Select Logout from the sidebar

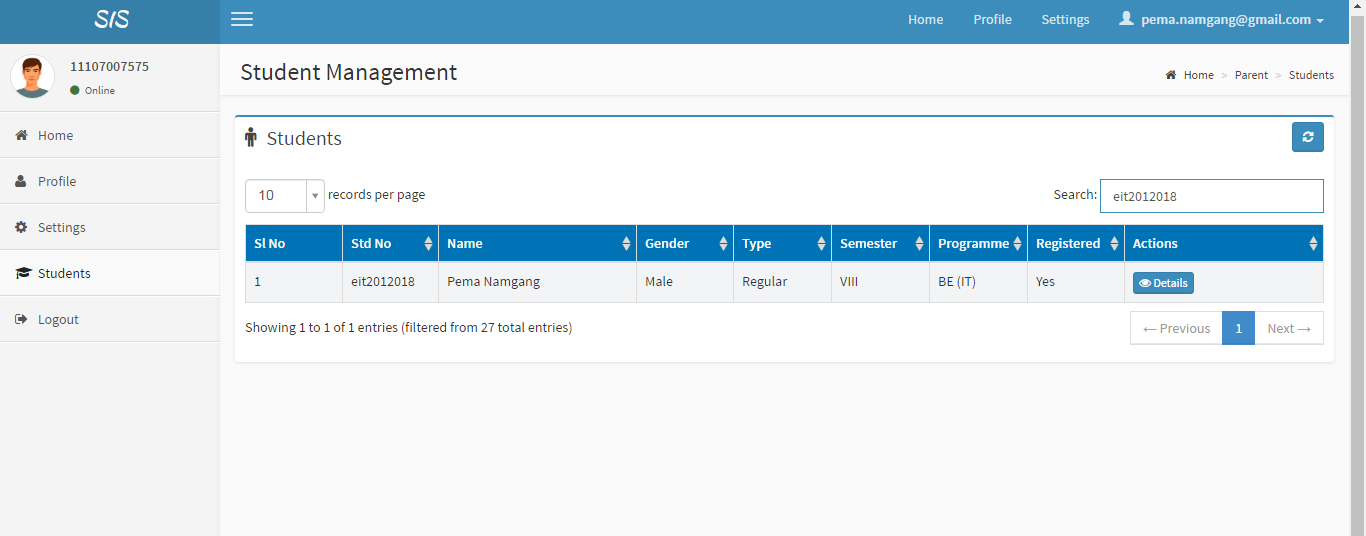(x=58, y=319)
